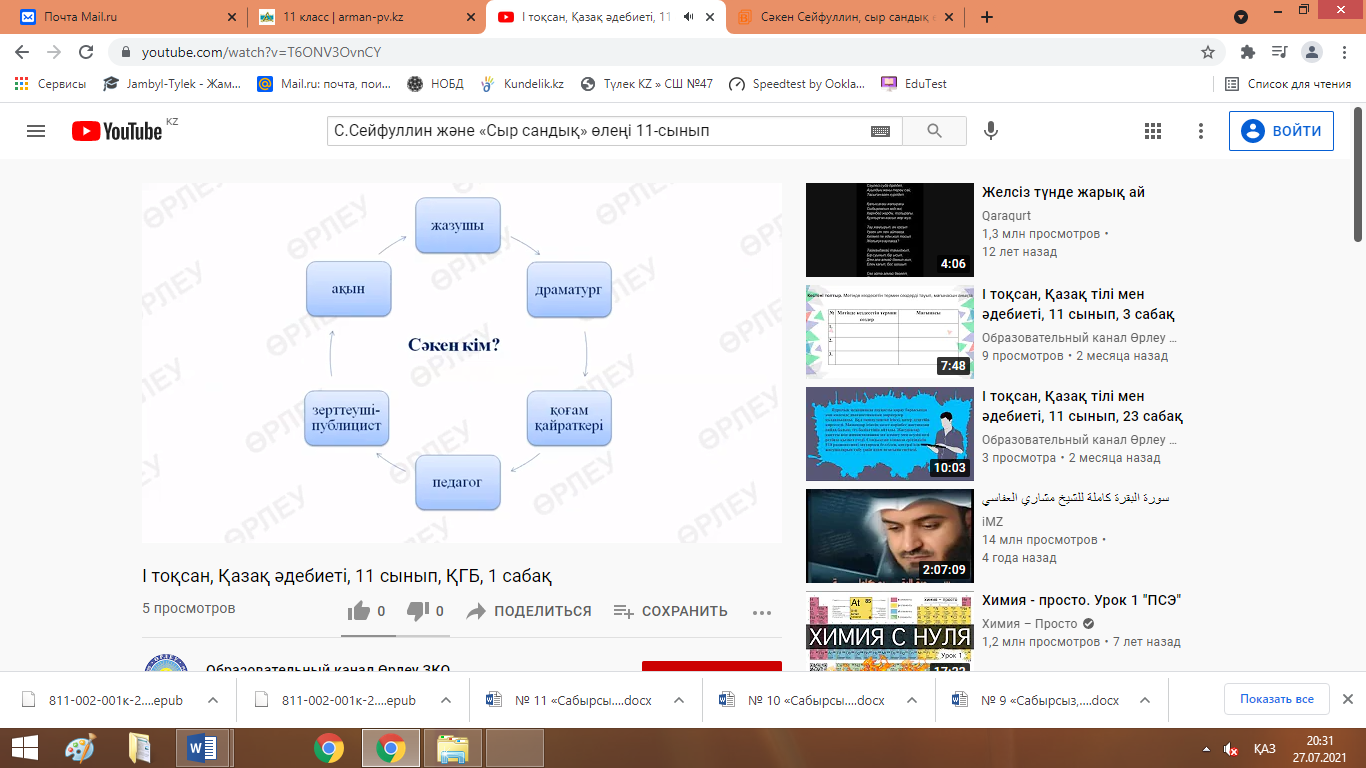Click the search magnifier button
The height and width of the screenshot is (768, 1366).
click(935, 131)
